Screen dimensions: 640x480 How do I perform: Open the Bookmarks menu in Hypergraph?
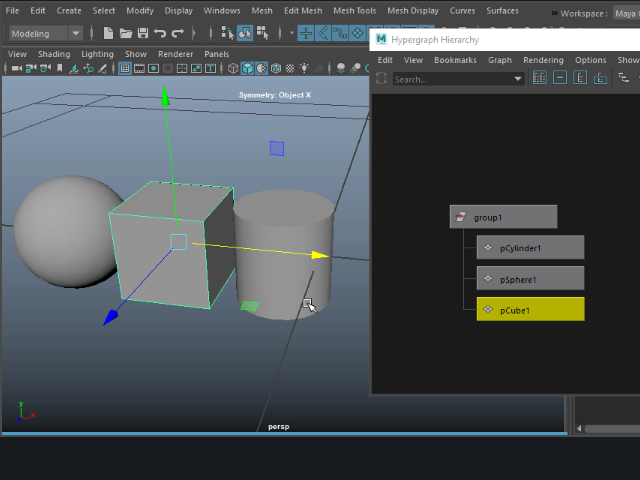(x=455, y=60)
